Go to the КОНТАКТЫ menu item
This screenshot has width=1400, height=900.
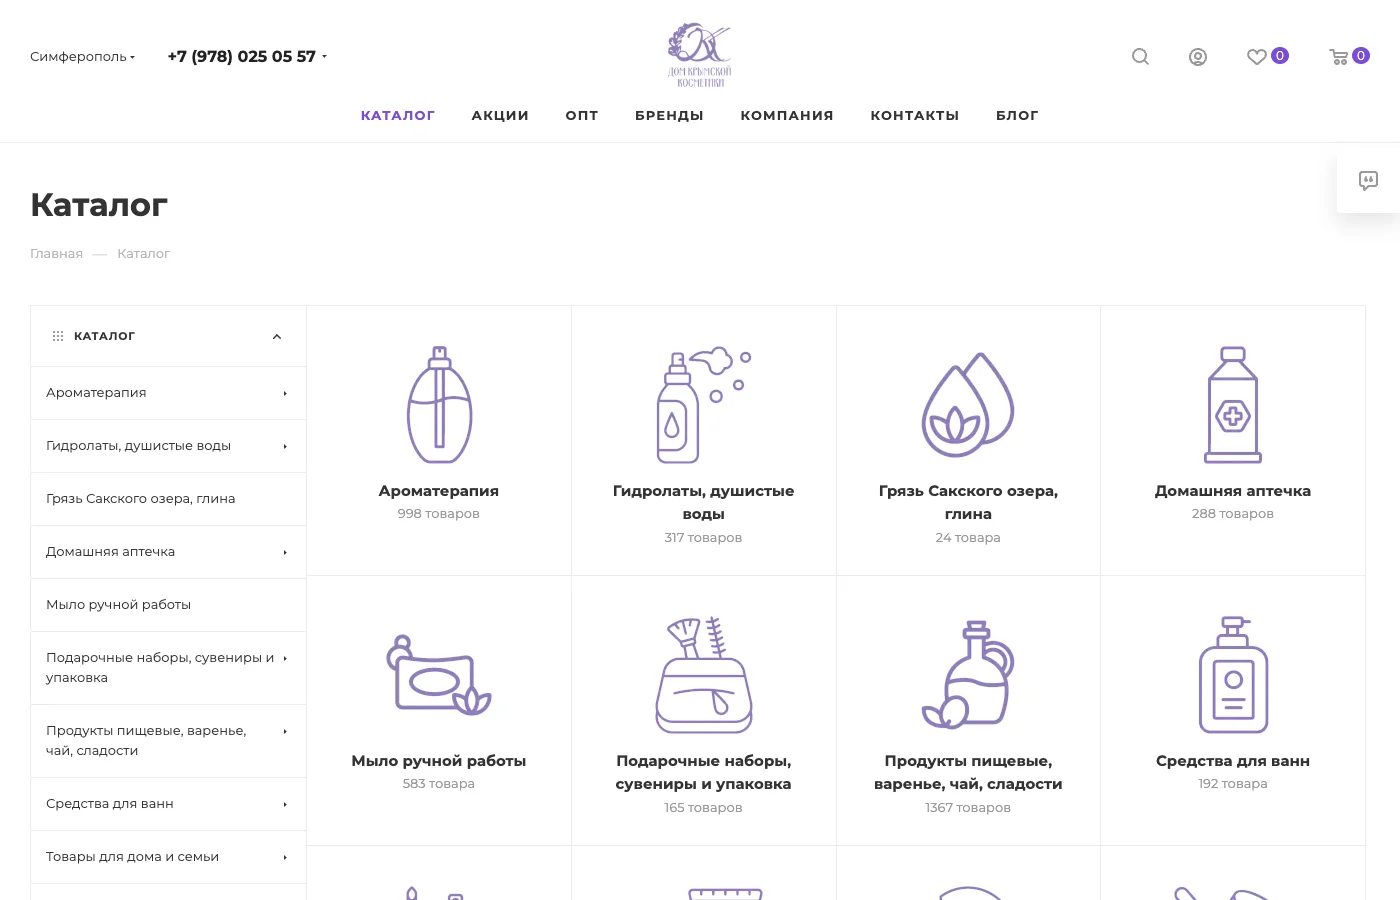point(915,116)
